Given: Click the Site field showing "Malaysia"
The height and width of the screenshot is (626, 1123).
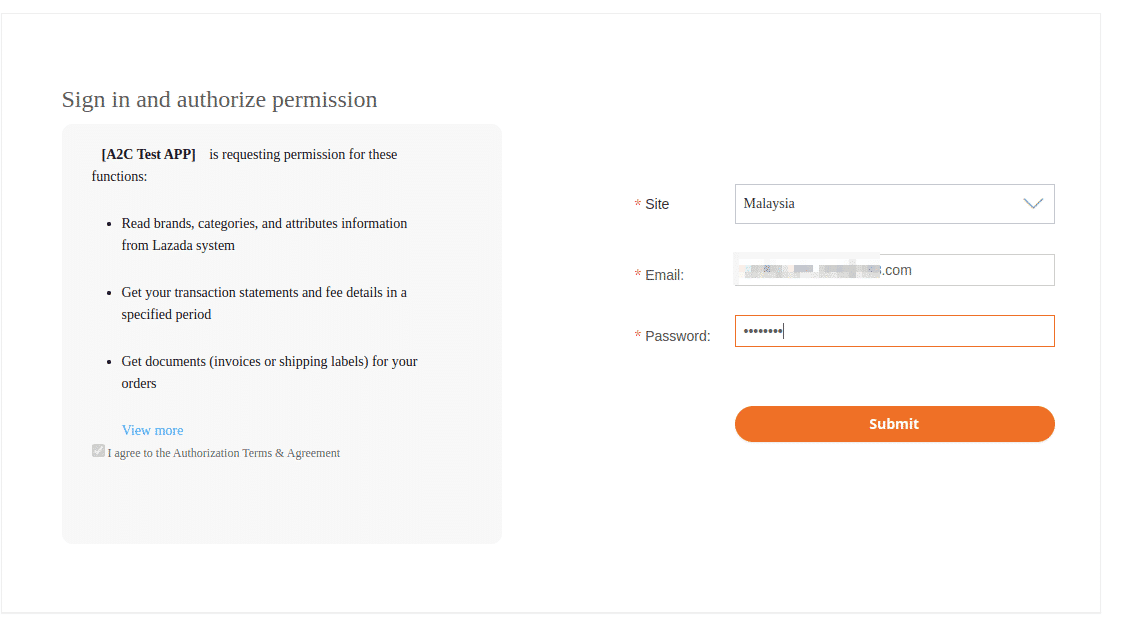Looking at the screenshot, I should [894, 203].
